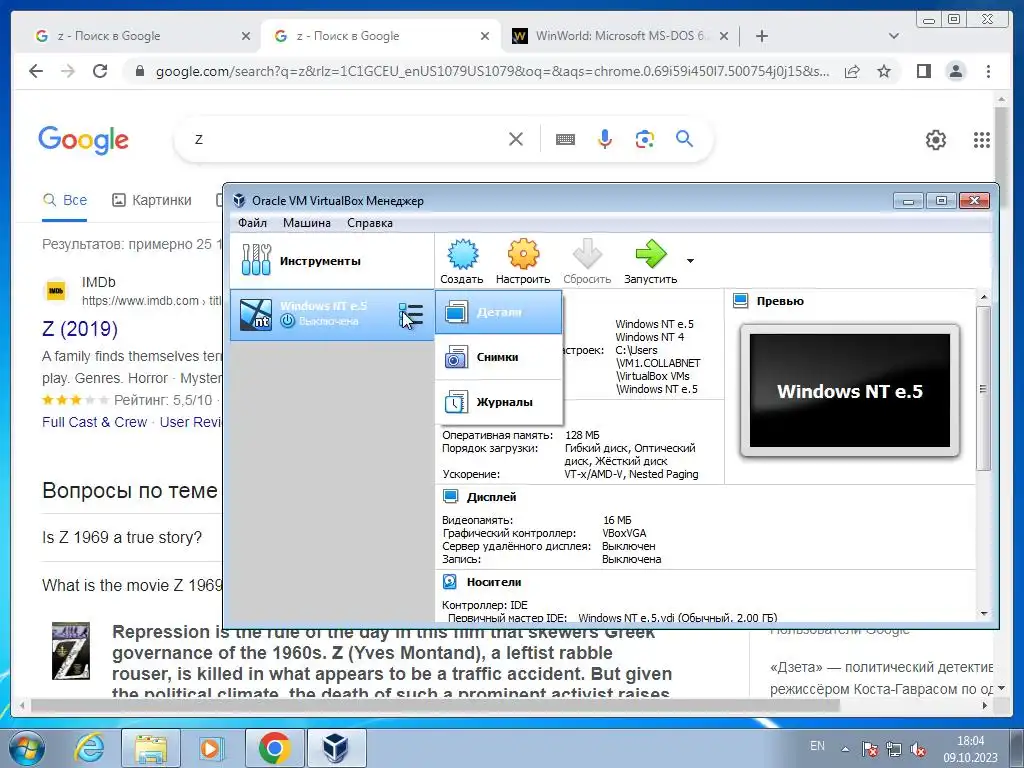Toggle the Chrome side panel icon
The width and height of the screenshot is (1024, 768).
[923, 71]
